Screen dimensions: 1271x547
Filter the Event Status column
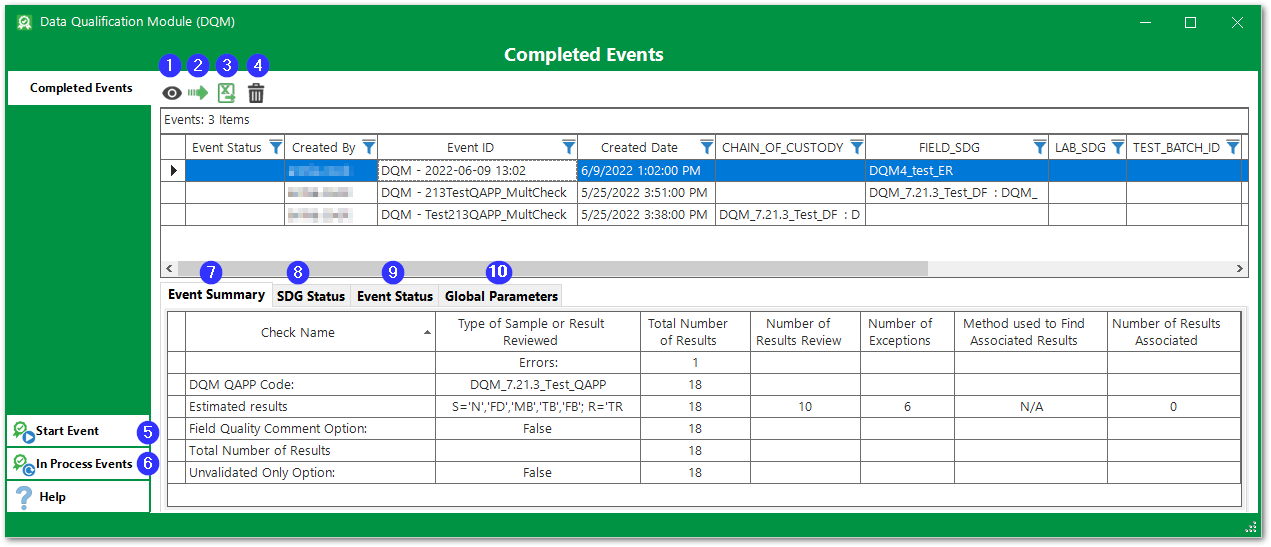click(x=274, y=147)
